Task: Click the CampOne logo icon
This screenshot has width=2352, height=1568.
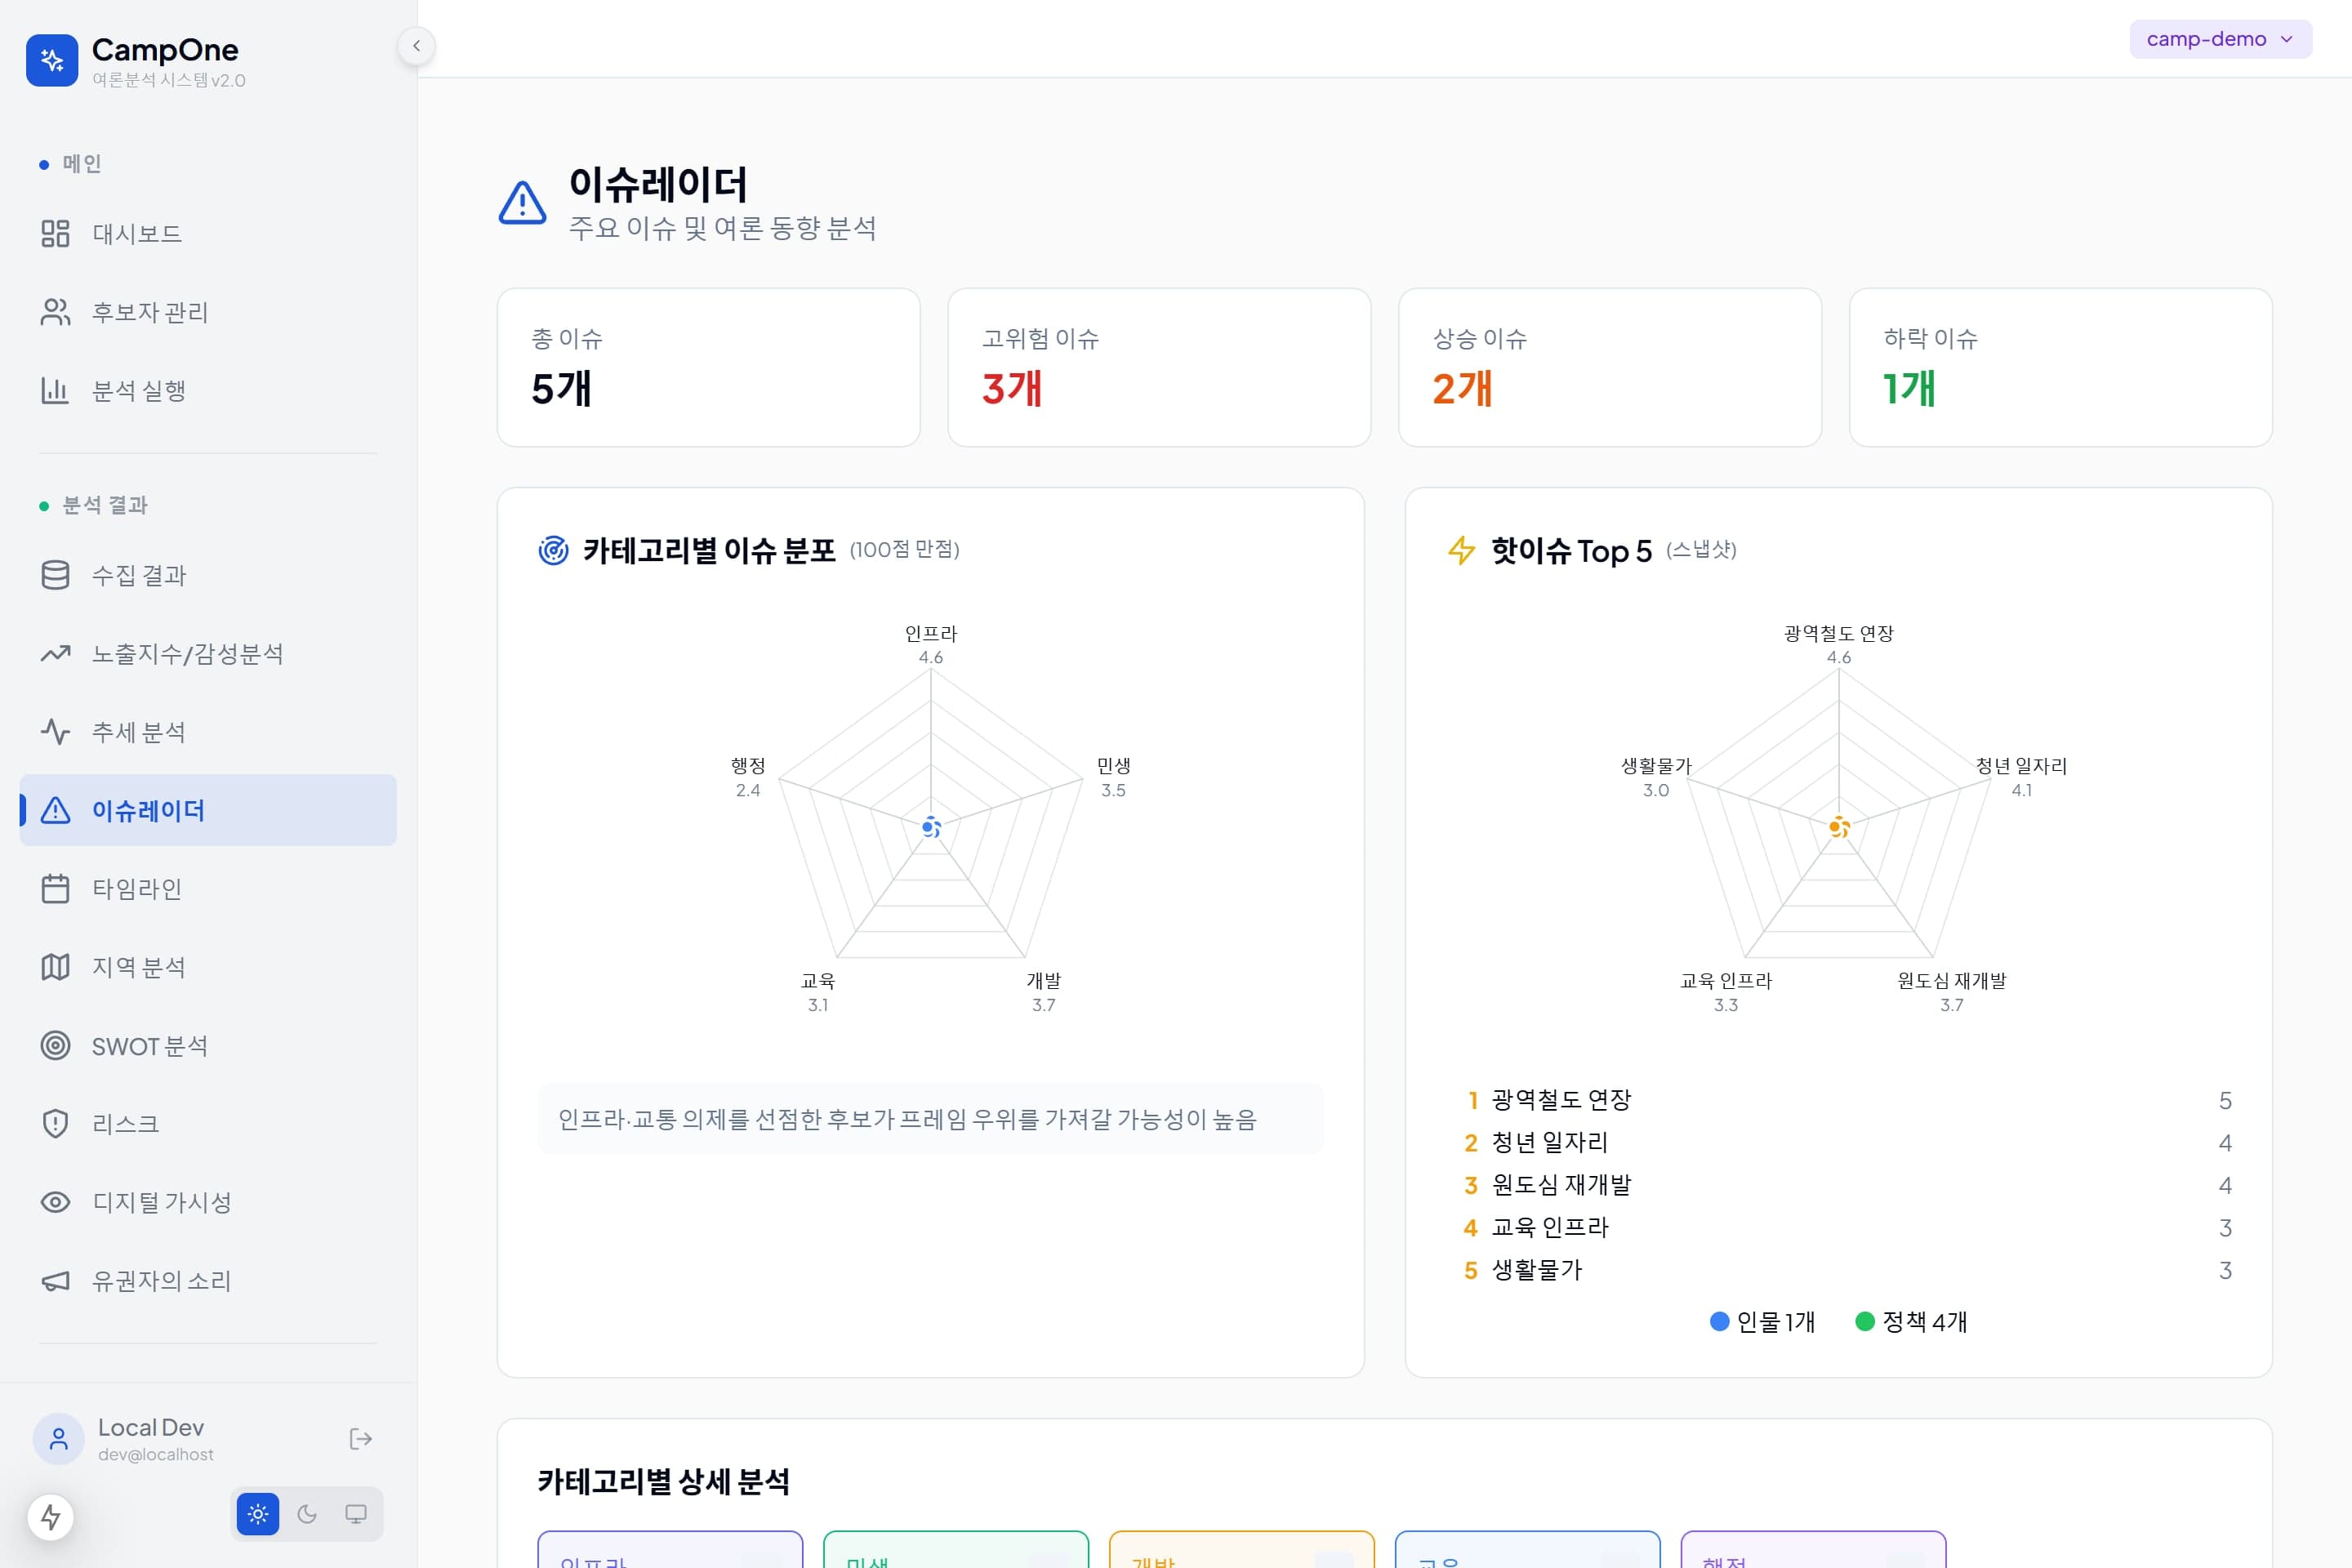Action: 52,60
